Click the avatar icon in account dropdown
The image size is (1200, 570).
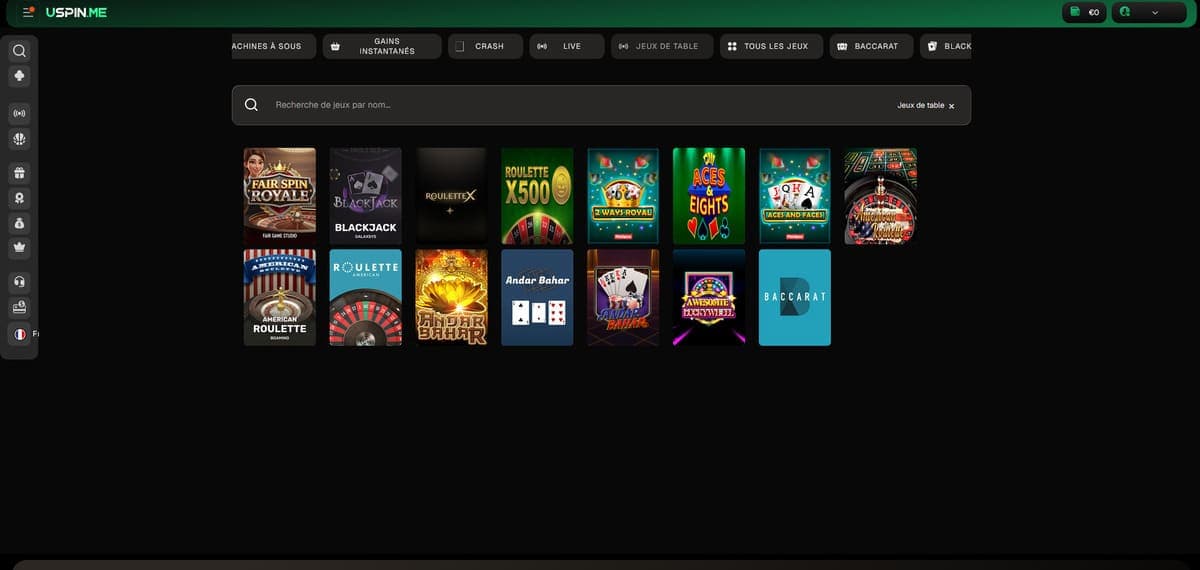tap(1125, 12)
